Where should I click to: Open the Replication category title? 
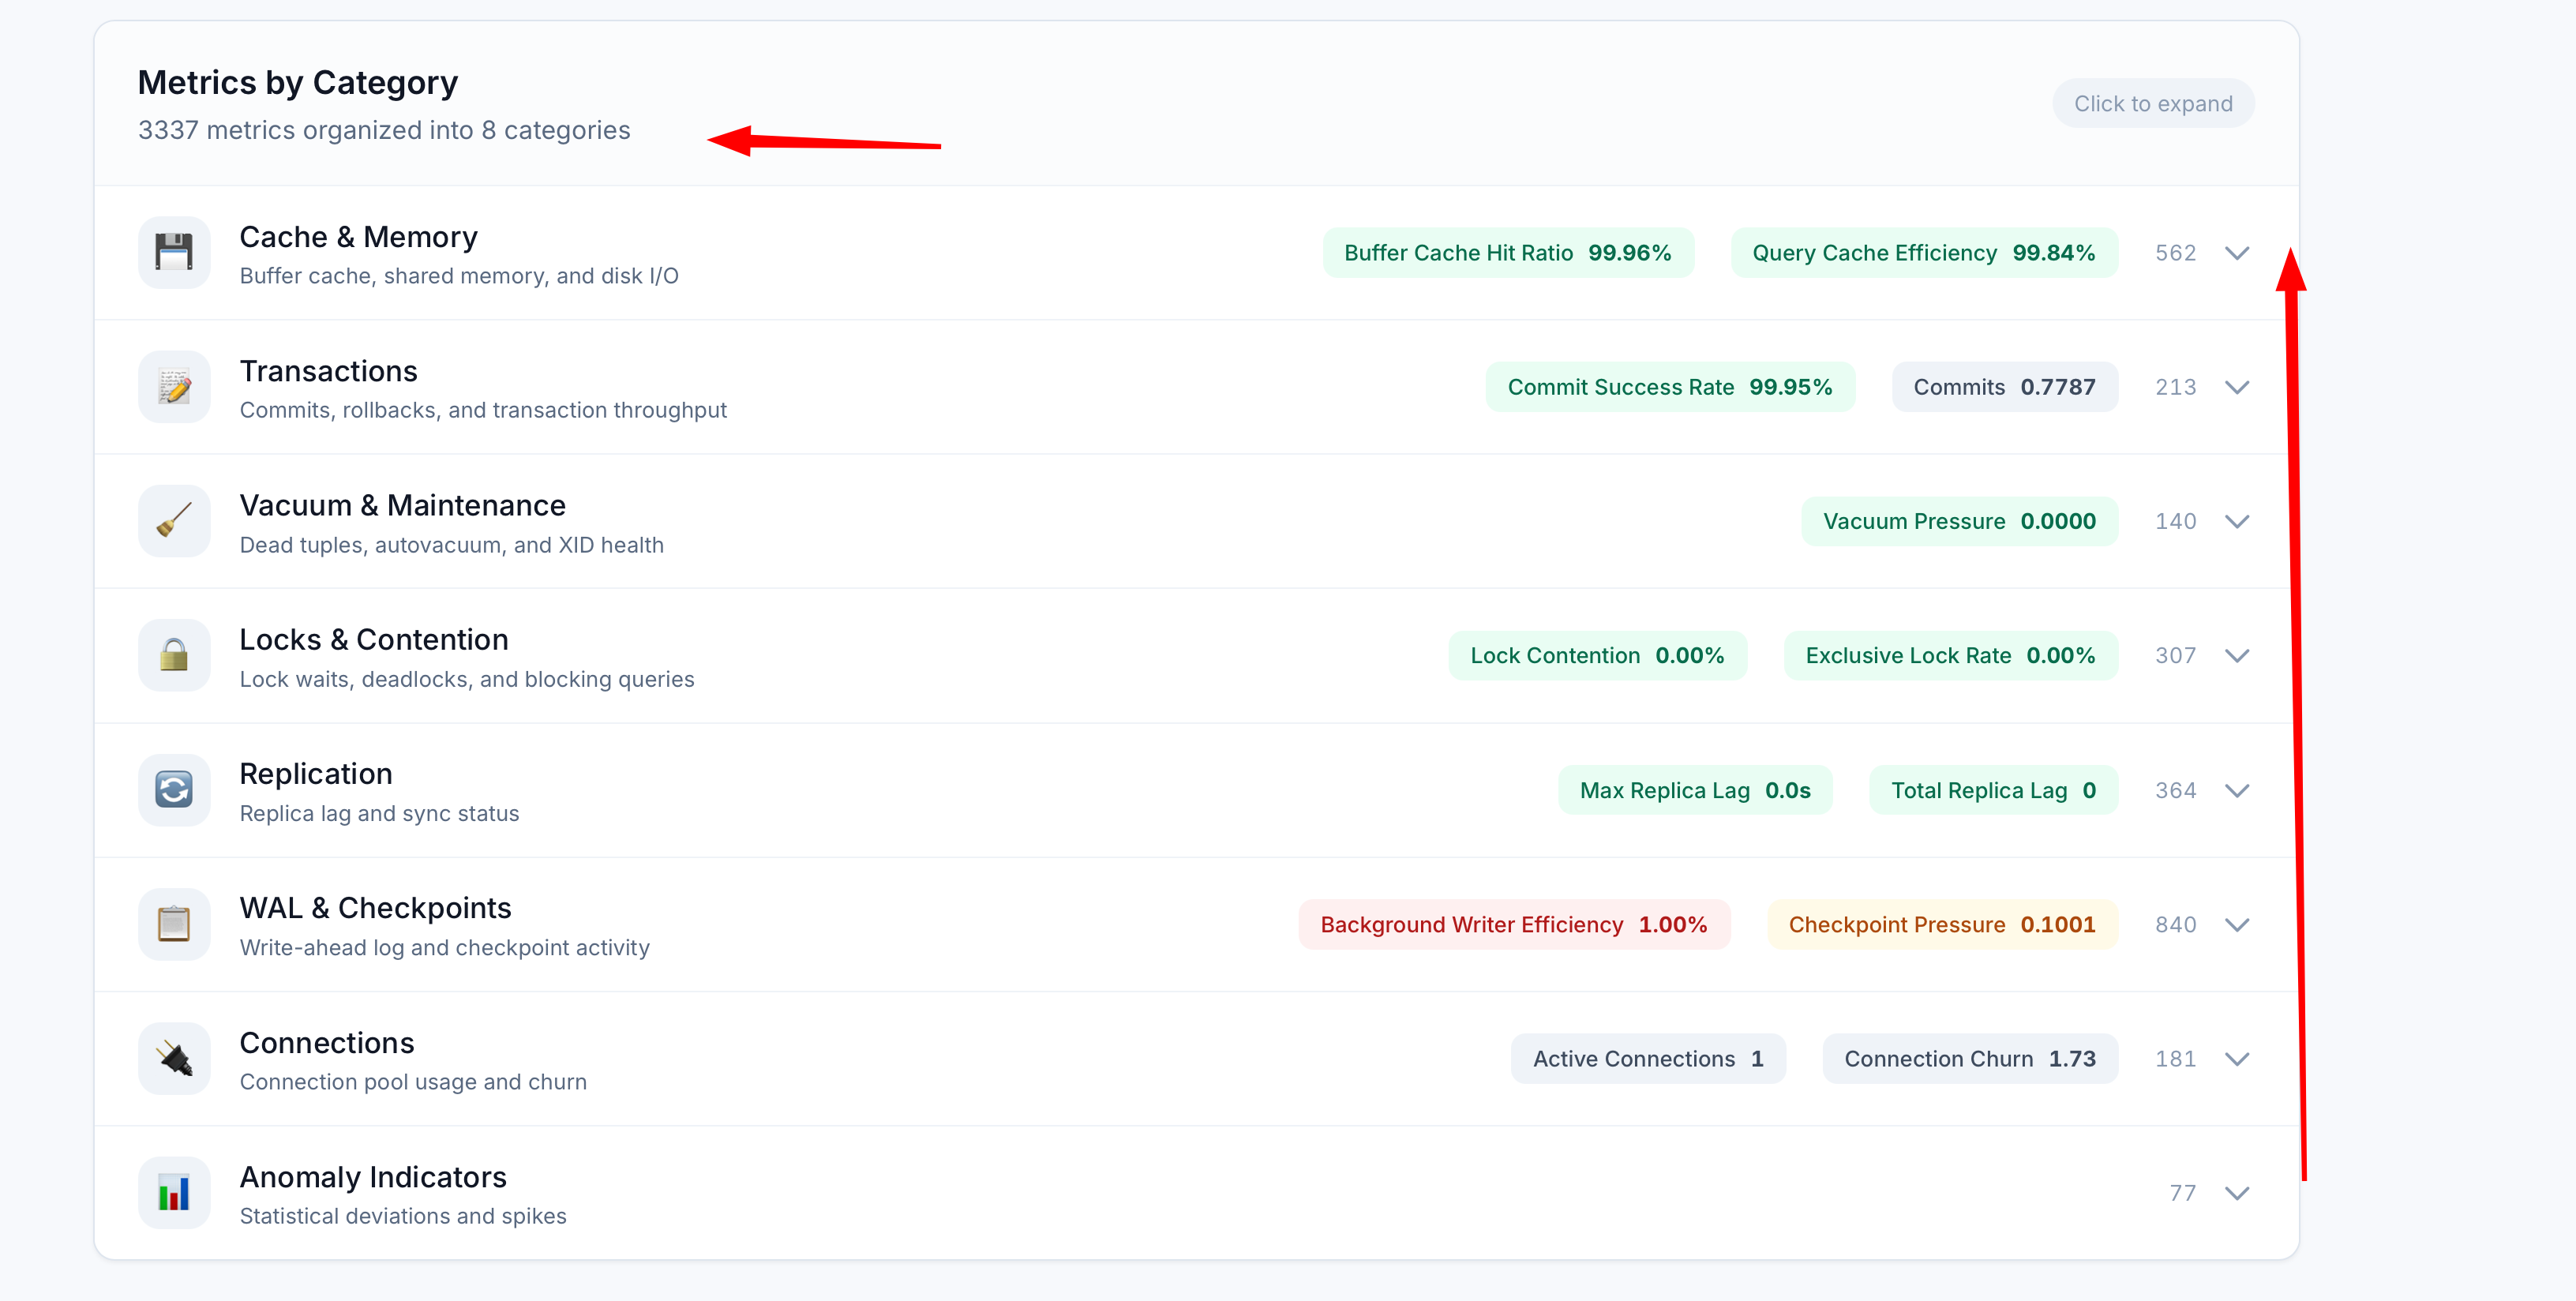316,773
